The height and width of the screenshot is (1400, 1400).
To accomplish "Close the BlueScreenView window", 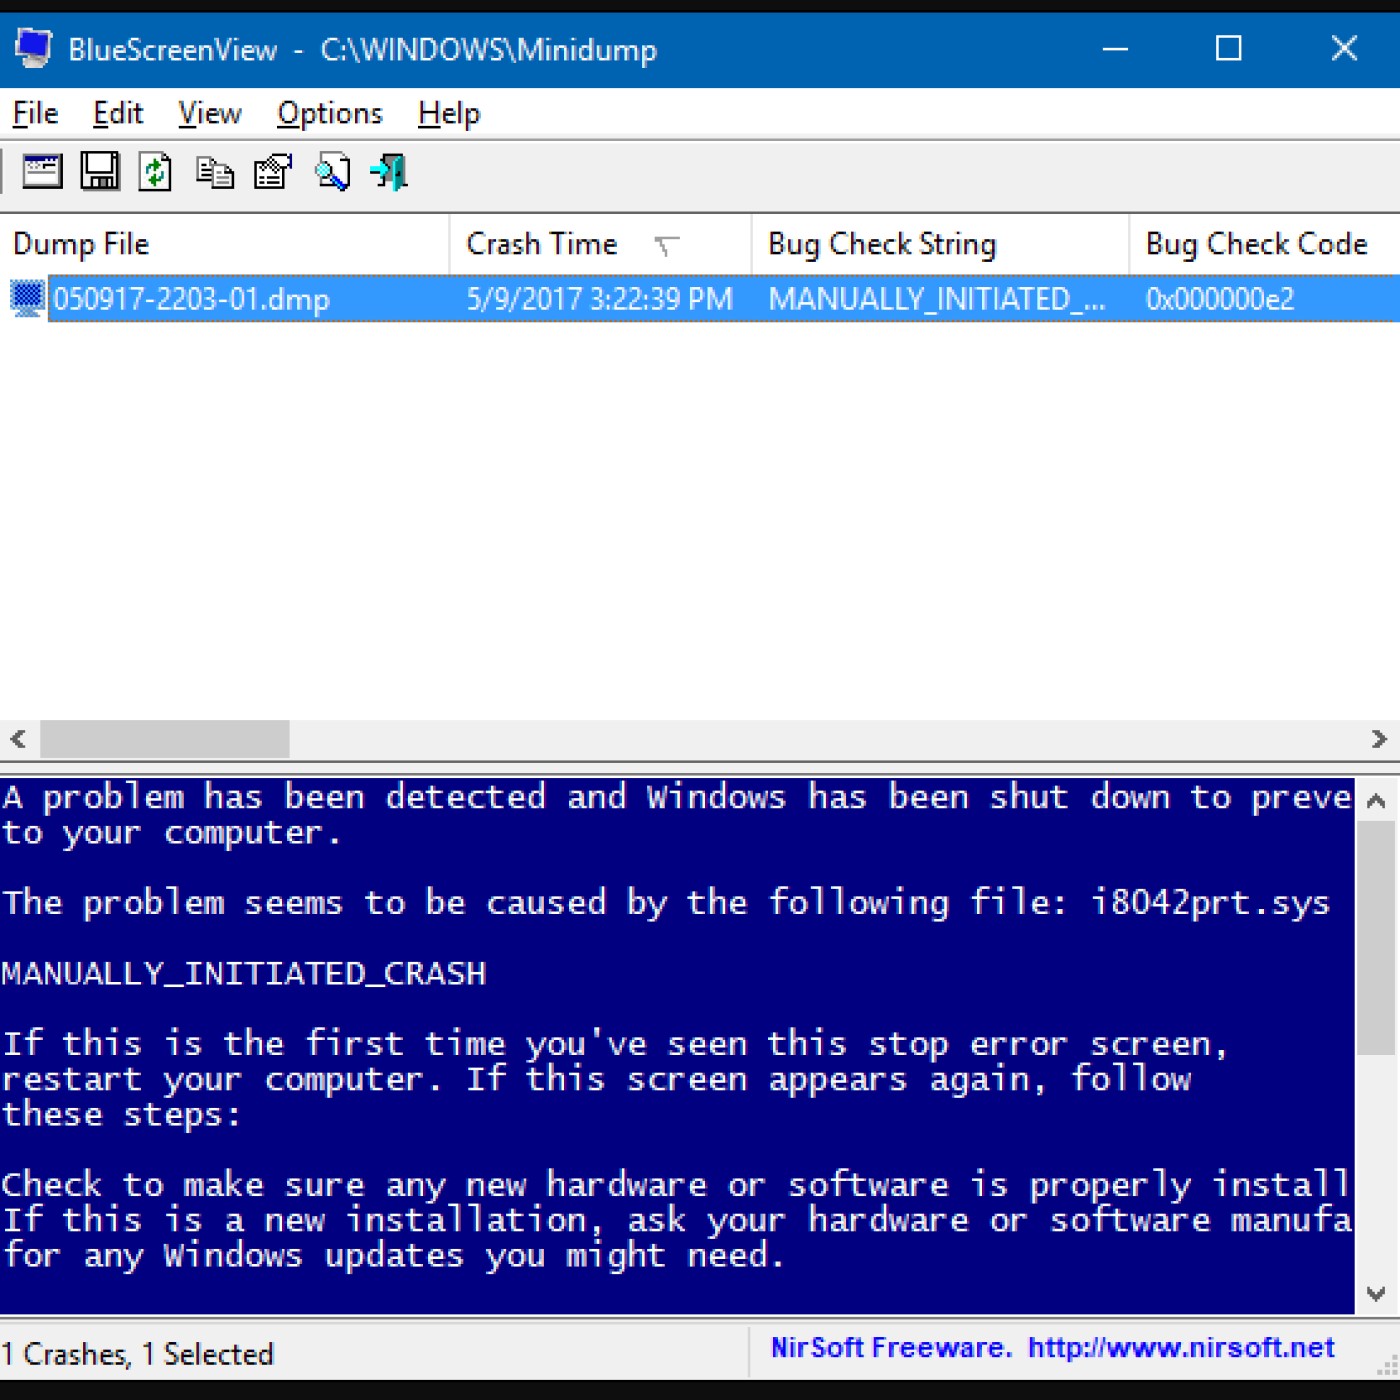I will 1344,48.
